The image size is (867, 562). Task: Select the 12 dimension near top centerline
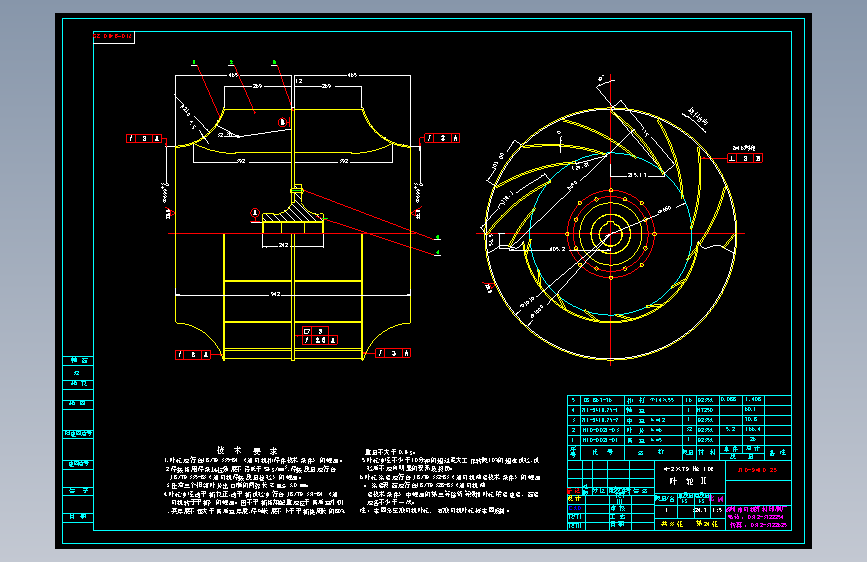pyautogui.click(x=299, y=81)
